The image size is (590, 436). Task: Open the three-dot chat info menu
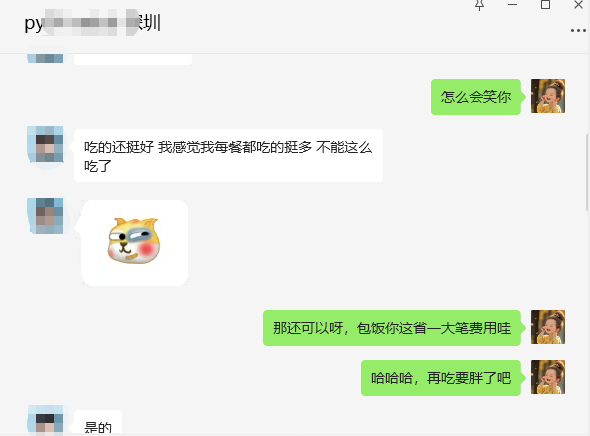(x=578, y=30)
